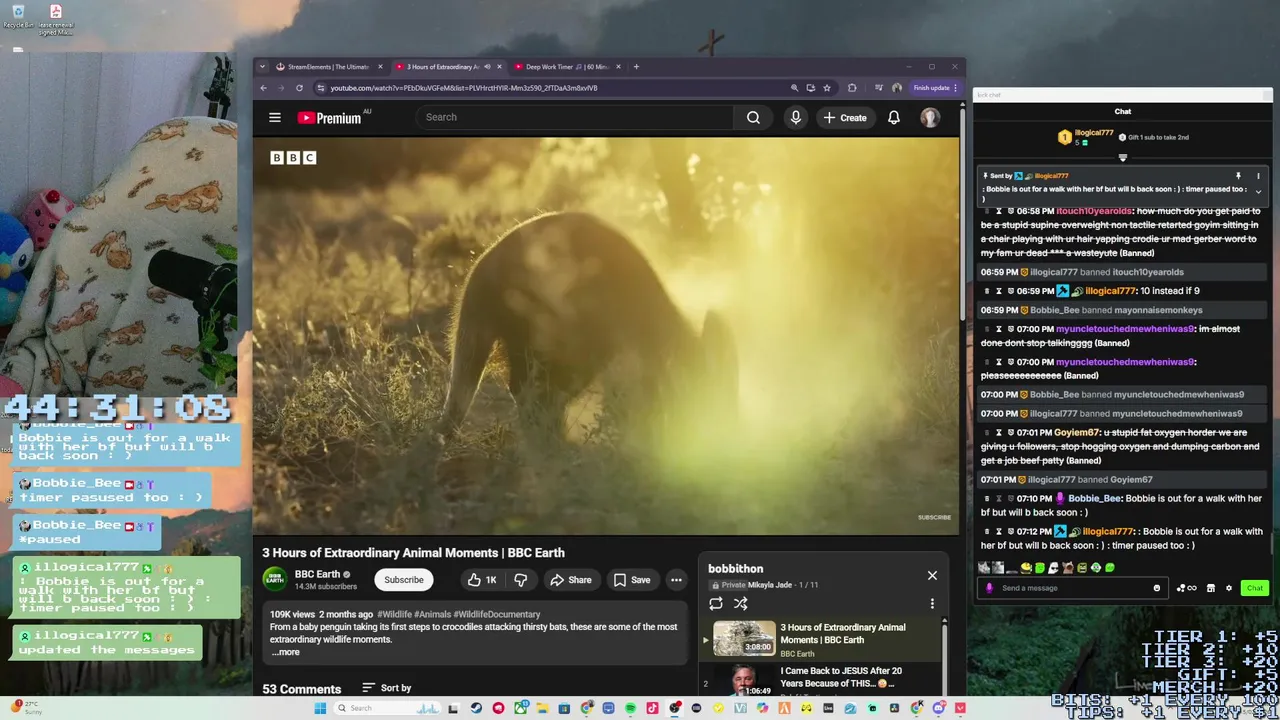The width and height of the screenshot is (1280, 720).
Task: Click Finish update in the browser
Action: 934,88
